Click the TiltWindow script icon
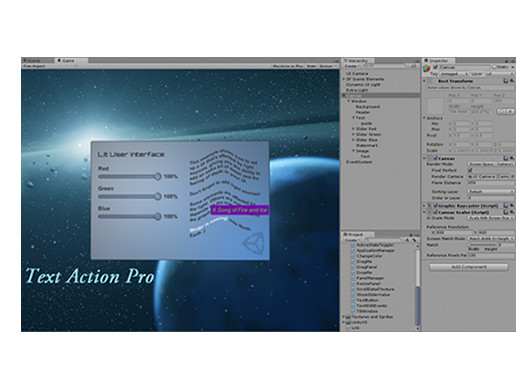The image size is (516, 389). (x=354, y=311)
